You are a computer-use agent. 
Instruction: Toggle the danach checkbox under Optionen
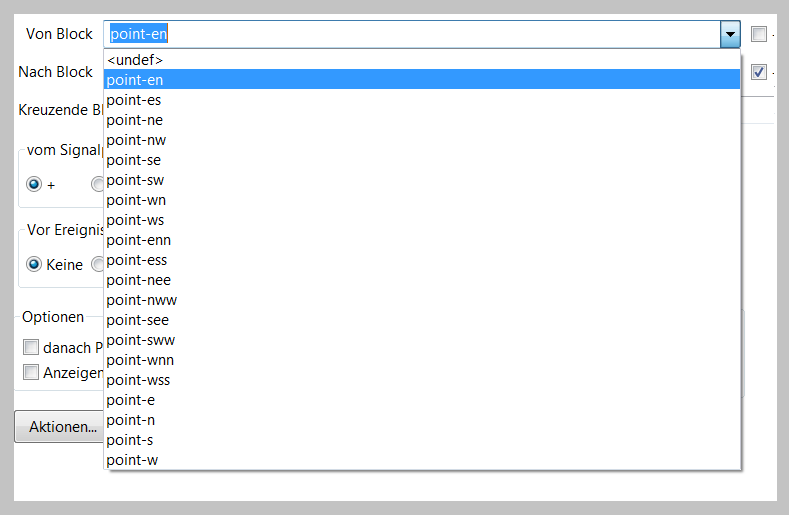31,348
